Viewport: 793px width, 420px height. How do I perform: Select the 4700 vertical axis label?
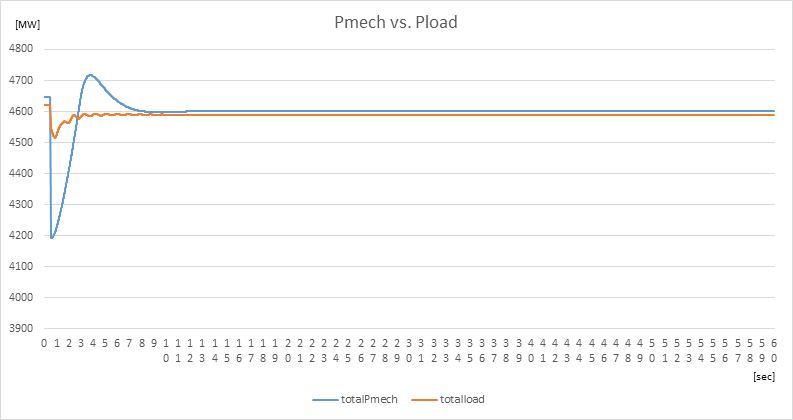(x=21, y=80)
